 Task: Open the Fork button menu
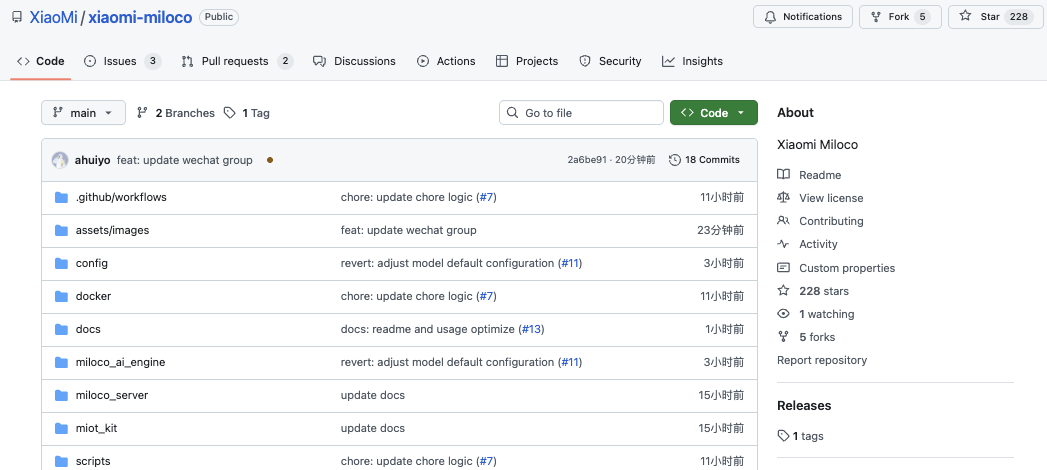pyautogui.click(x=900, y=17)
